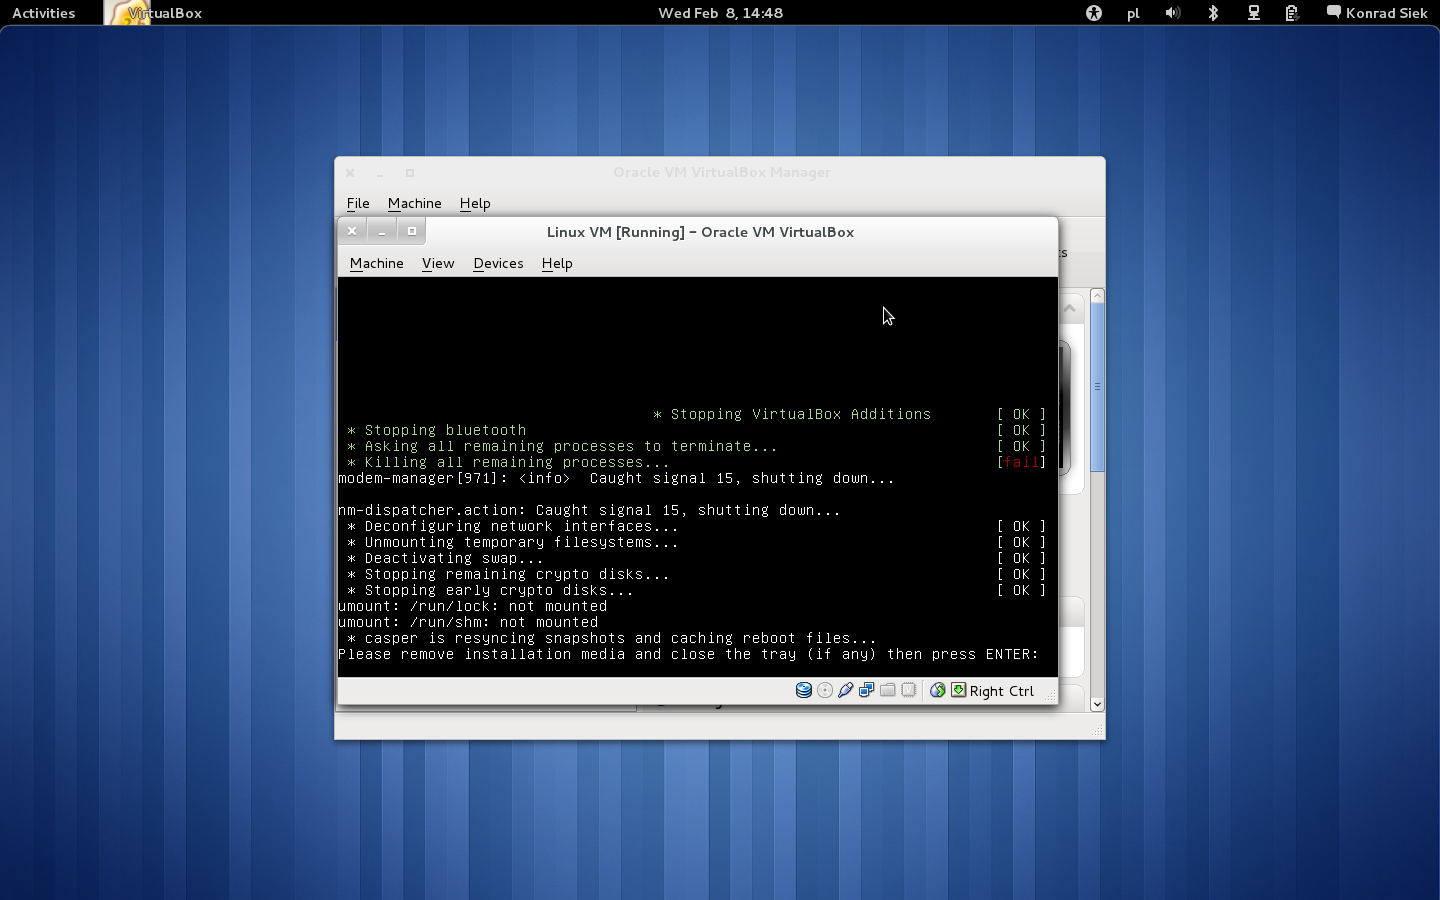Click 'Unmounting temporary filesystems...' line
The image size is (1440, 900).
[512, 542]
